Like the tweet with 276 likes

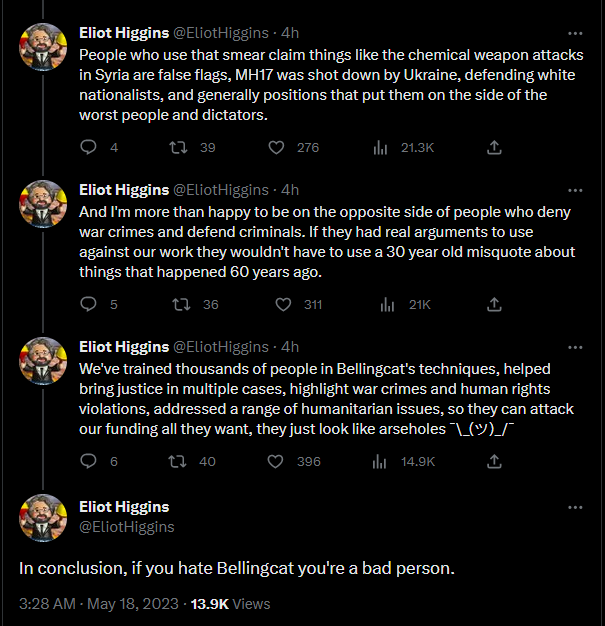coord(277,147)
